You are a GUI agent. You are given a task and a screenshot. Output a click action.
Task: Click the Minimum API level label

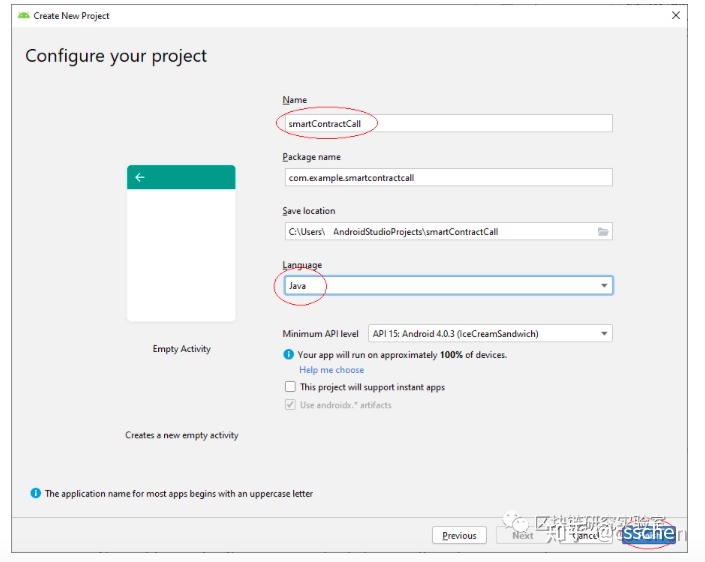pos(320,334)
